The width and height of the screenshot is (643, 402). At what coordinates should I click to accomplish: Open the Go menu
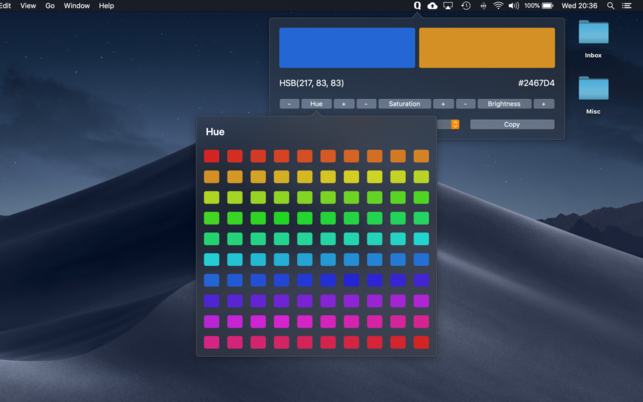pyautogui.click(x=50, y=6)
